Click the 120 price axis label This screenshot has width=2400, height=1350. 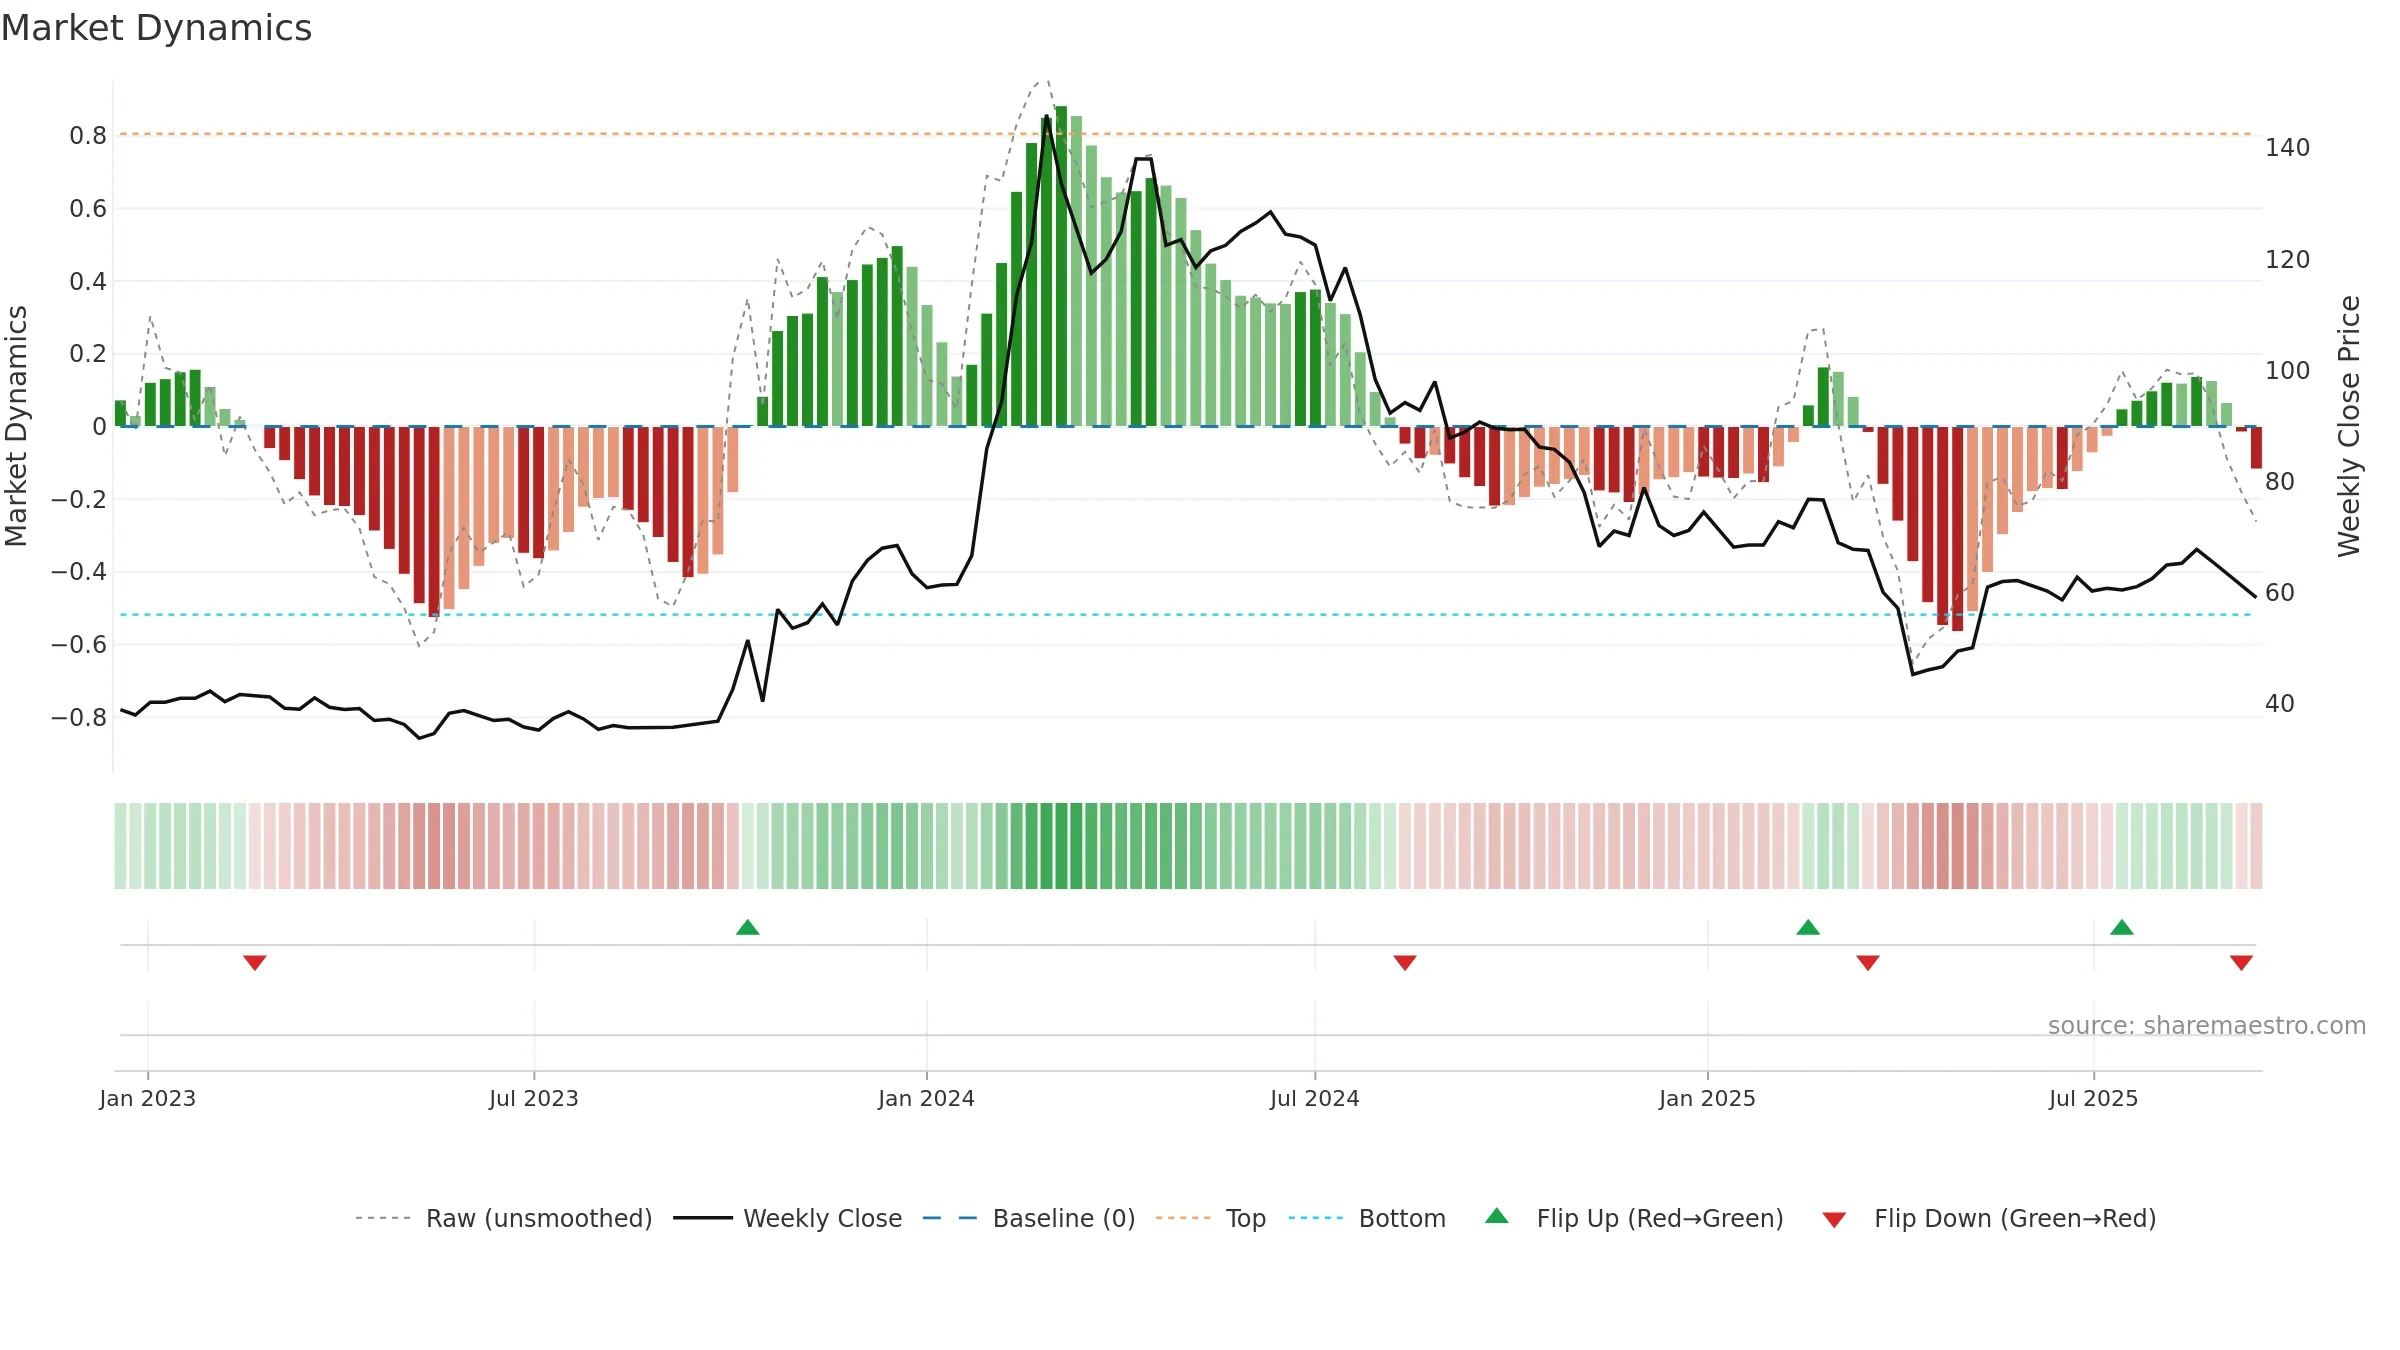pos(2288,260)
